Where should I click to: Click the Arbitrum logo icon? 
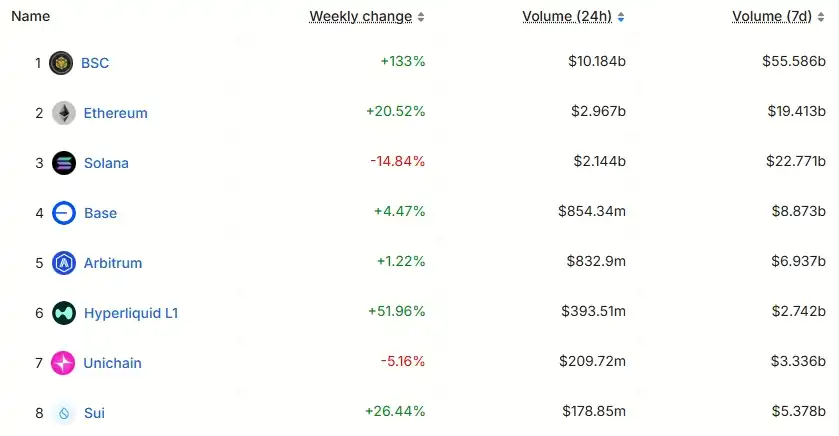tap(64, 263)
